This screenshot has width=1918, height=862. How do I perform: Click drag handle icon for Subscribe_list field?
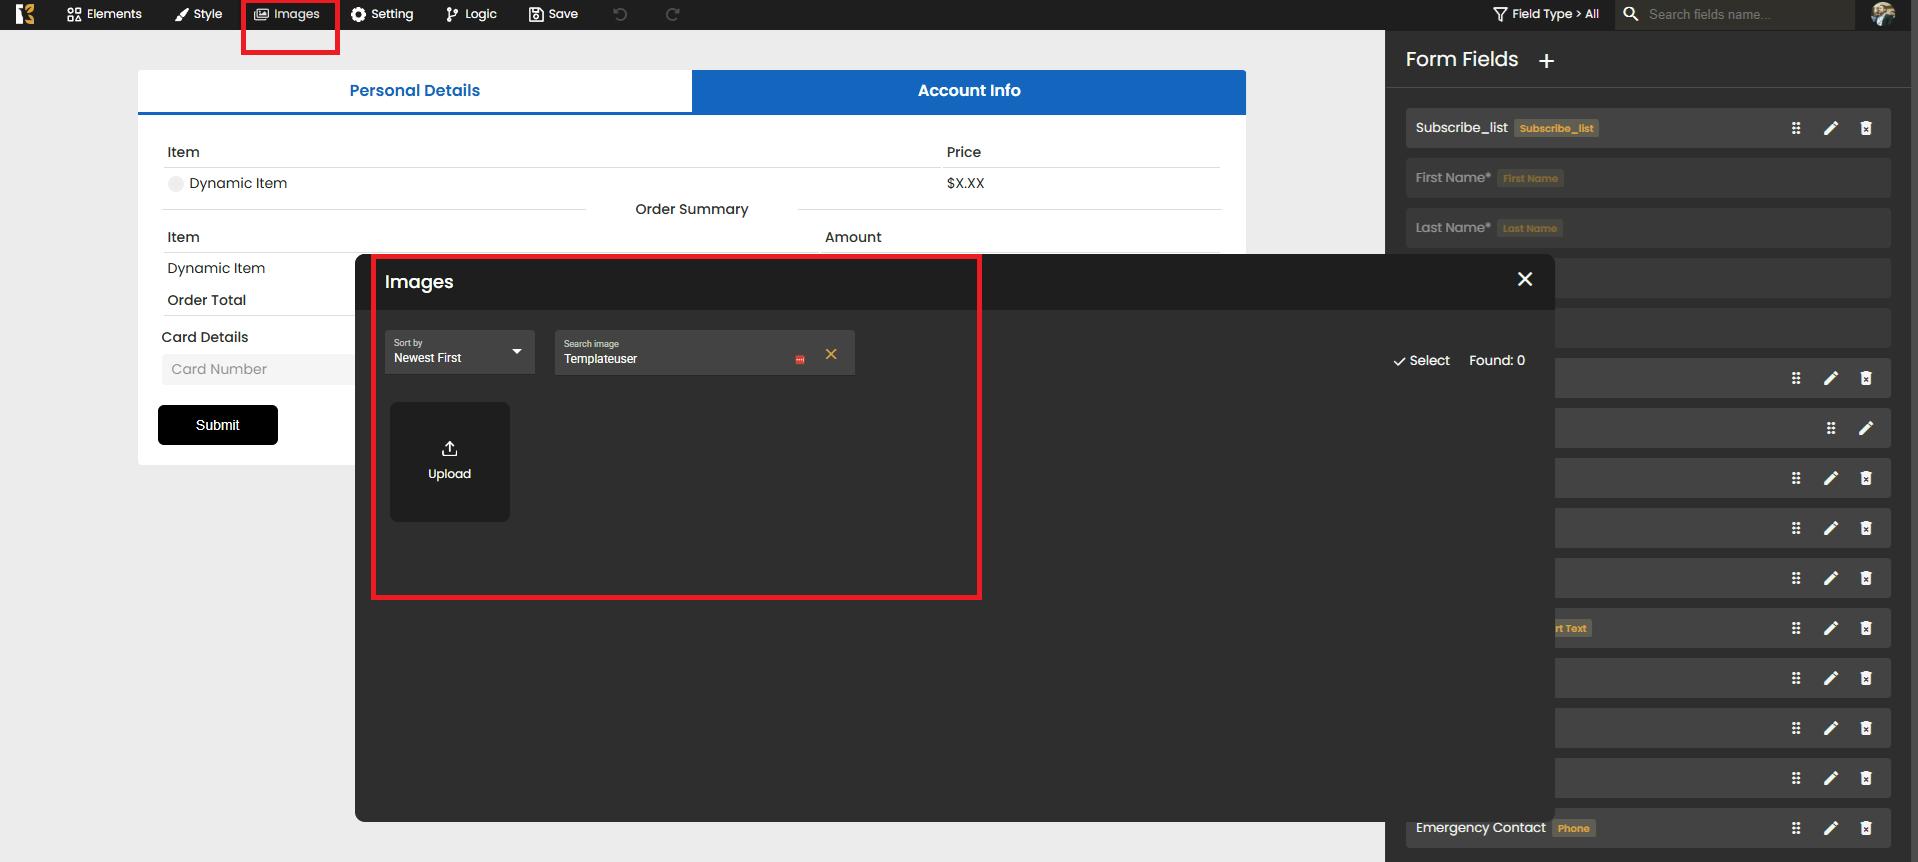[x=1795, y=128]
